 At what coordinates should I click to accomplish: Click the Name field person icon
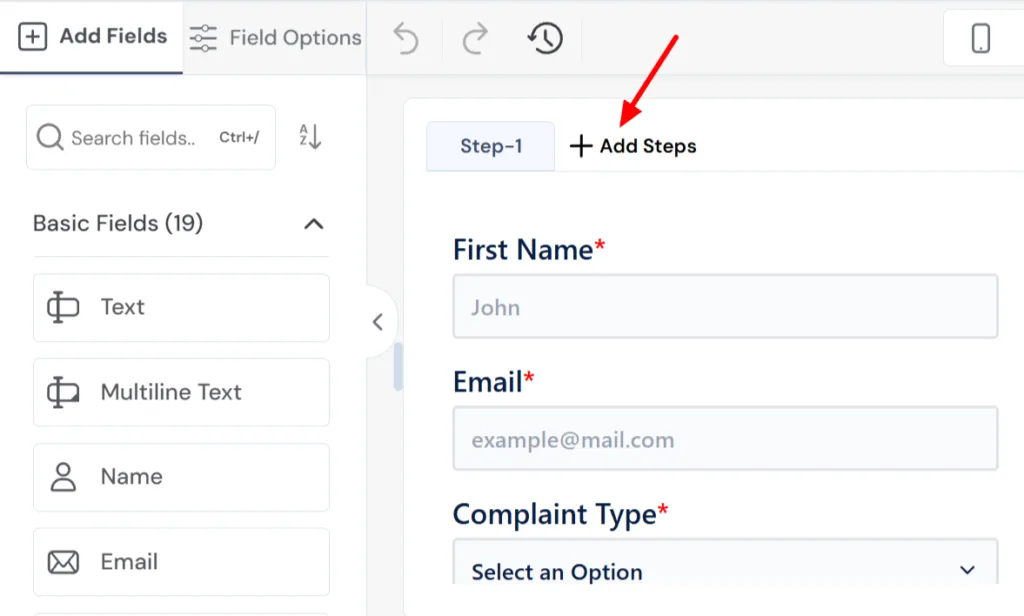tap(63, 477)
